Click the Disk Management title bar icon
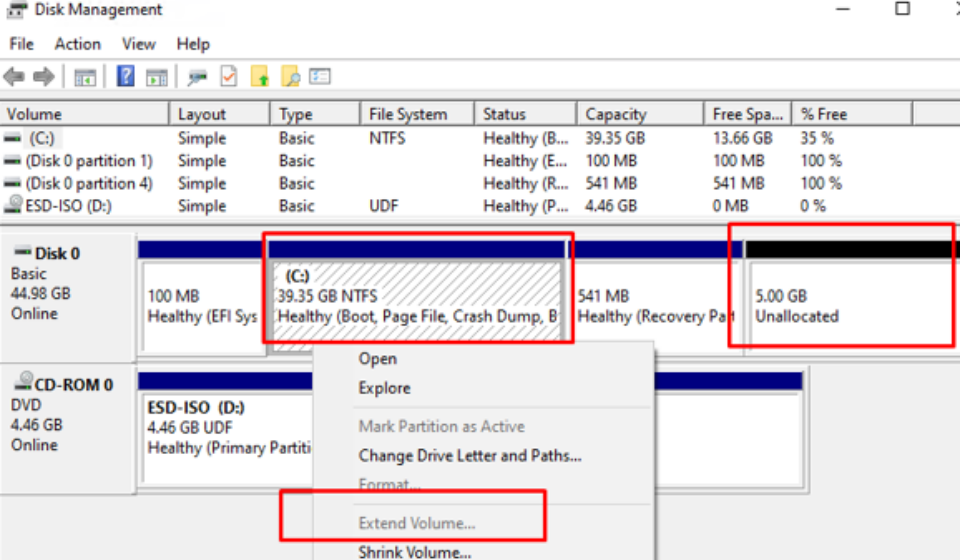960x560 pixels. click(x=17, y=9)
